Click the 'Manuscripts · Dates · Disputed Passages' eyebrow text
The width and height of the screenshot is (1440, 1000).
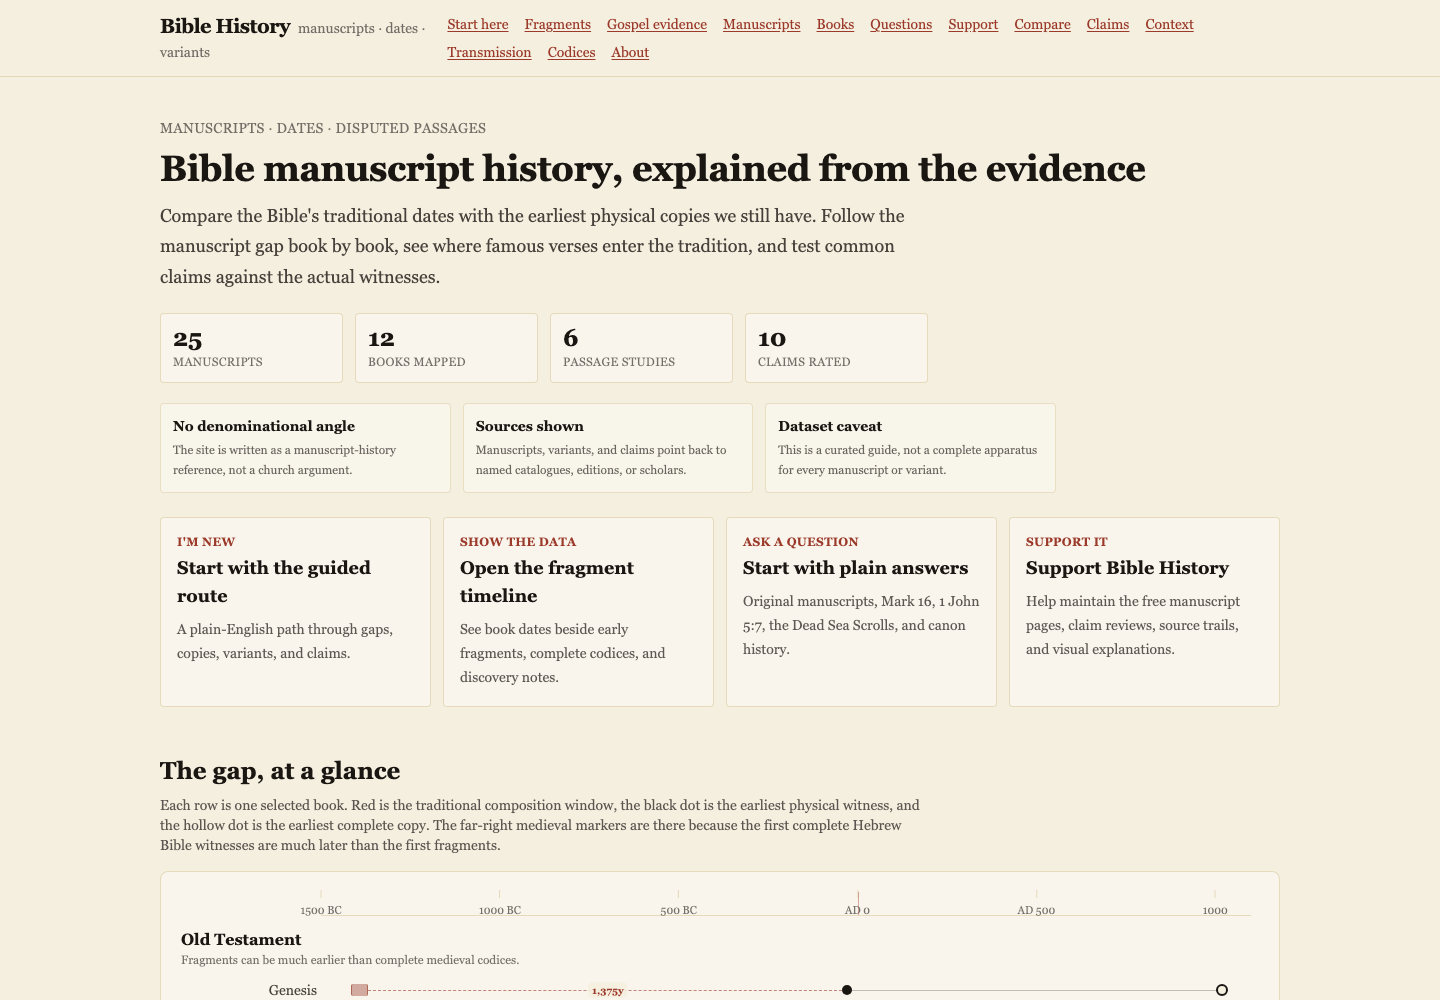323,128
